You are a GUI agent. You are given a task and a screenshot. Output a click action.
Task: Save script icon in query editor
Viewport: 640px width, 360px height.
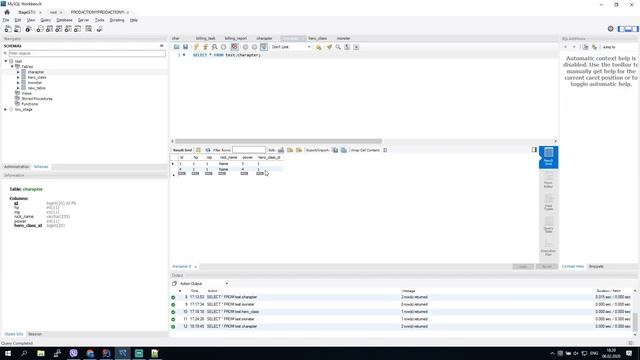pos(185,47)
